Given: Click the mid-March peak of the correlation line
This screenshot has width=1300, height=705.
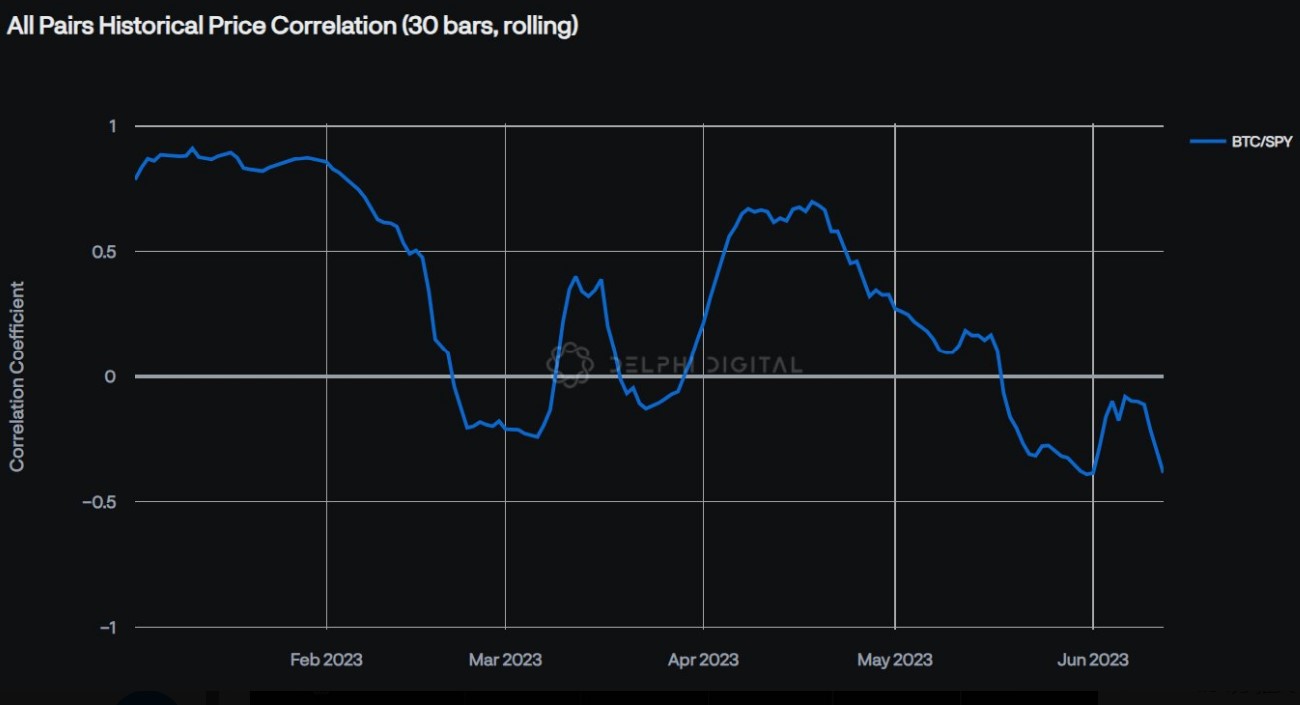Looking at the screenshot, I should click(x=576, y=277).
